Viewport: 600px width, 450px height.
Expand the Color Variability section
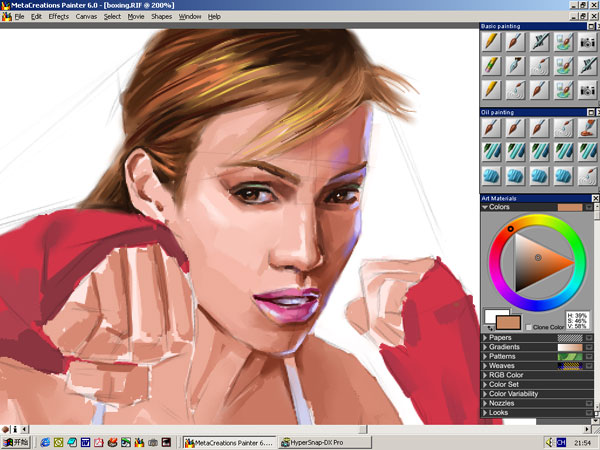point(485,393)
